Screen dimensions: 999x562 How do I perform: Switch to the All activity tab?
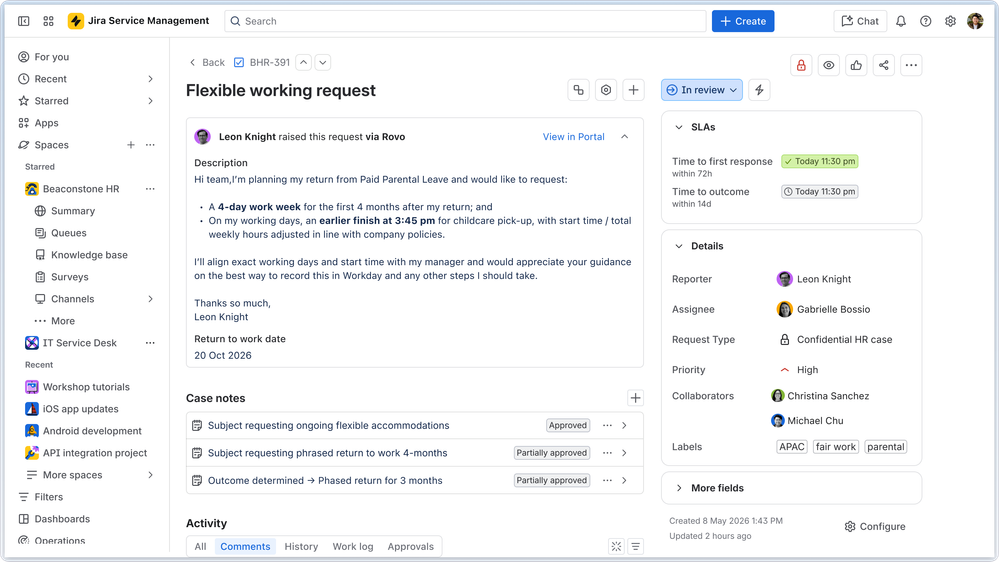201,546
